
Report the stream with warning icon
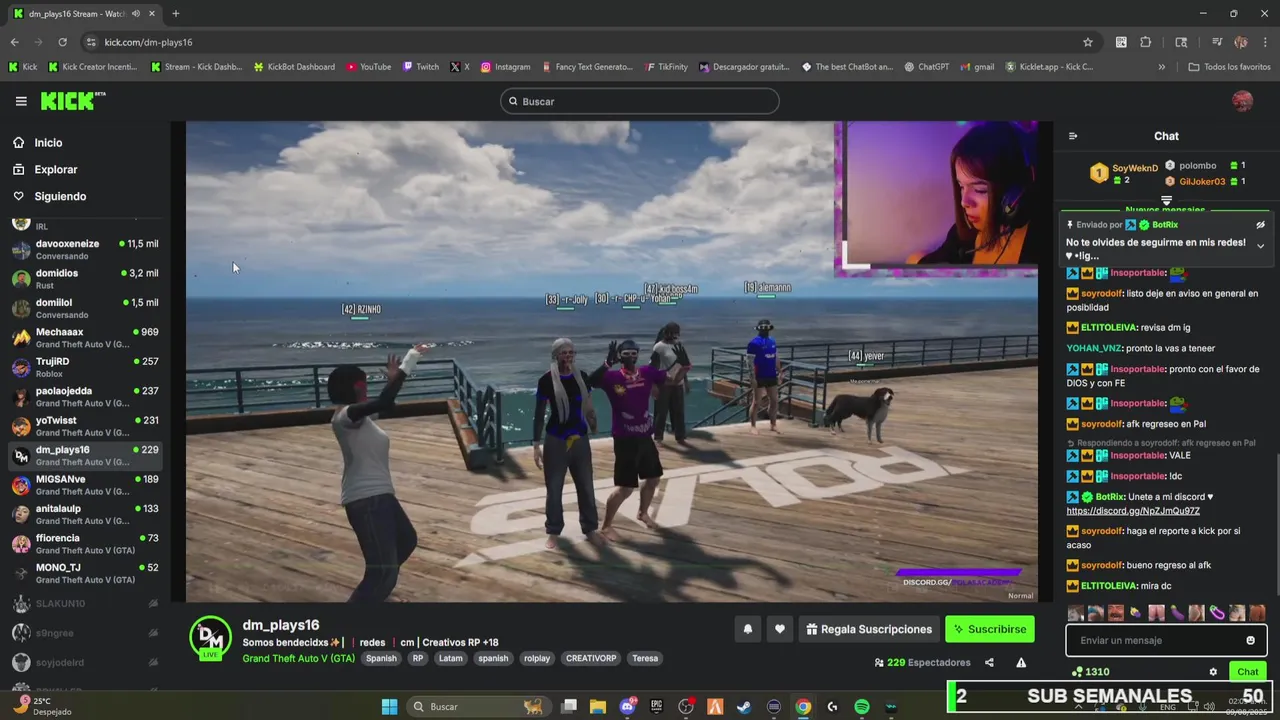click(1021, 662)
